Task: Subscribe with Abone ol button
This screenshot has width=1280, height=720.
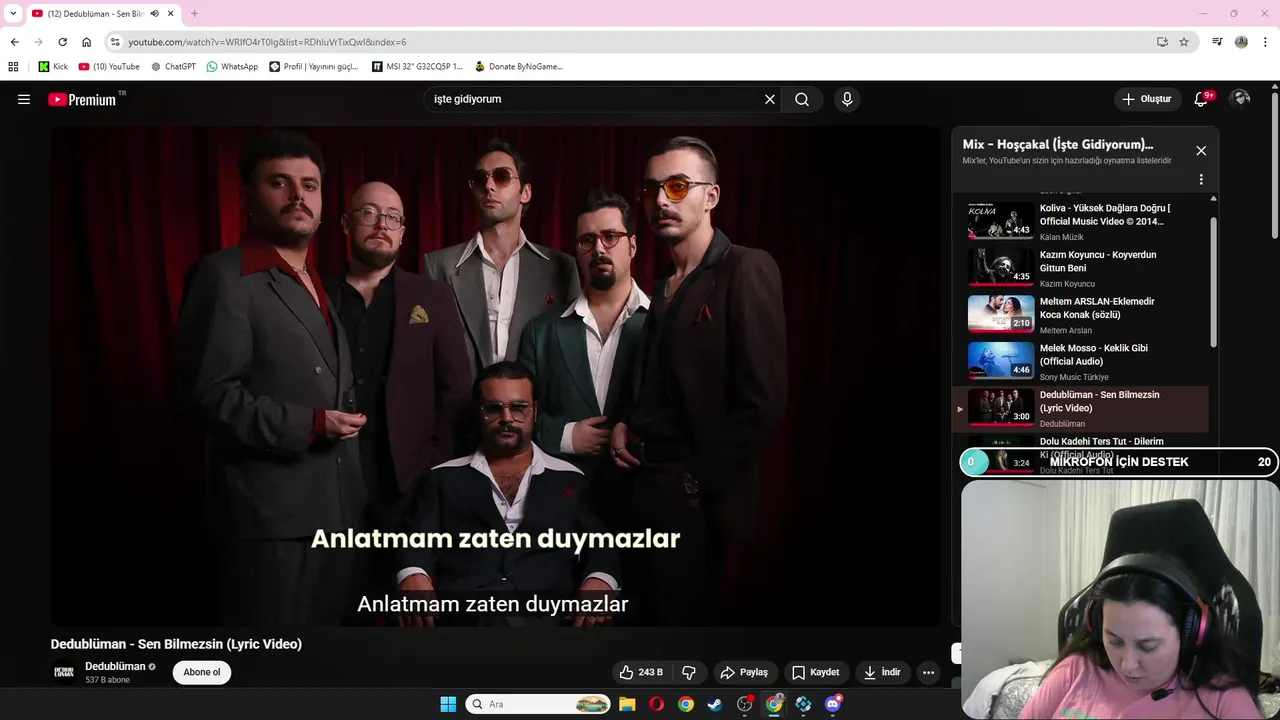Action: pos(202,672)
